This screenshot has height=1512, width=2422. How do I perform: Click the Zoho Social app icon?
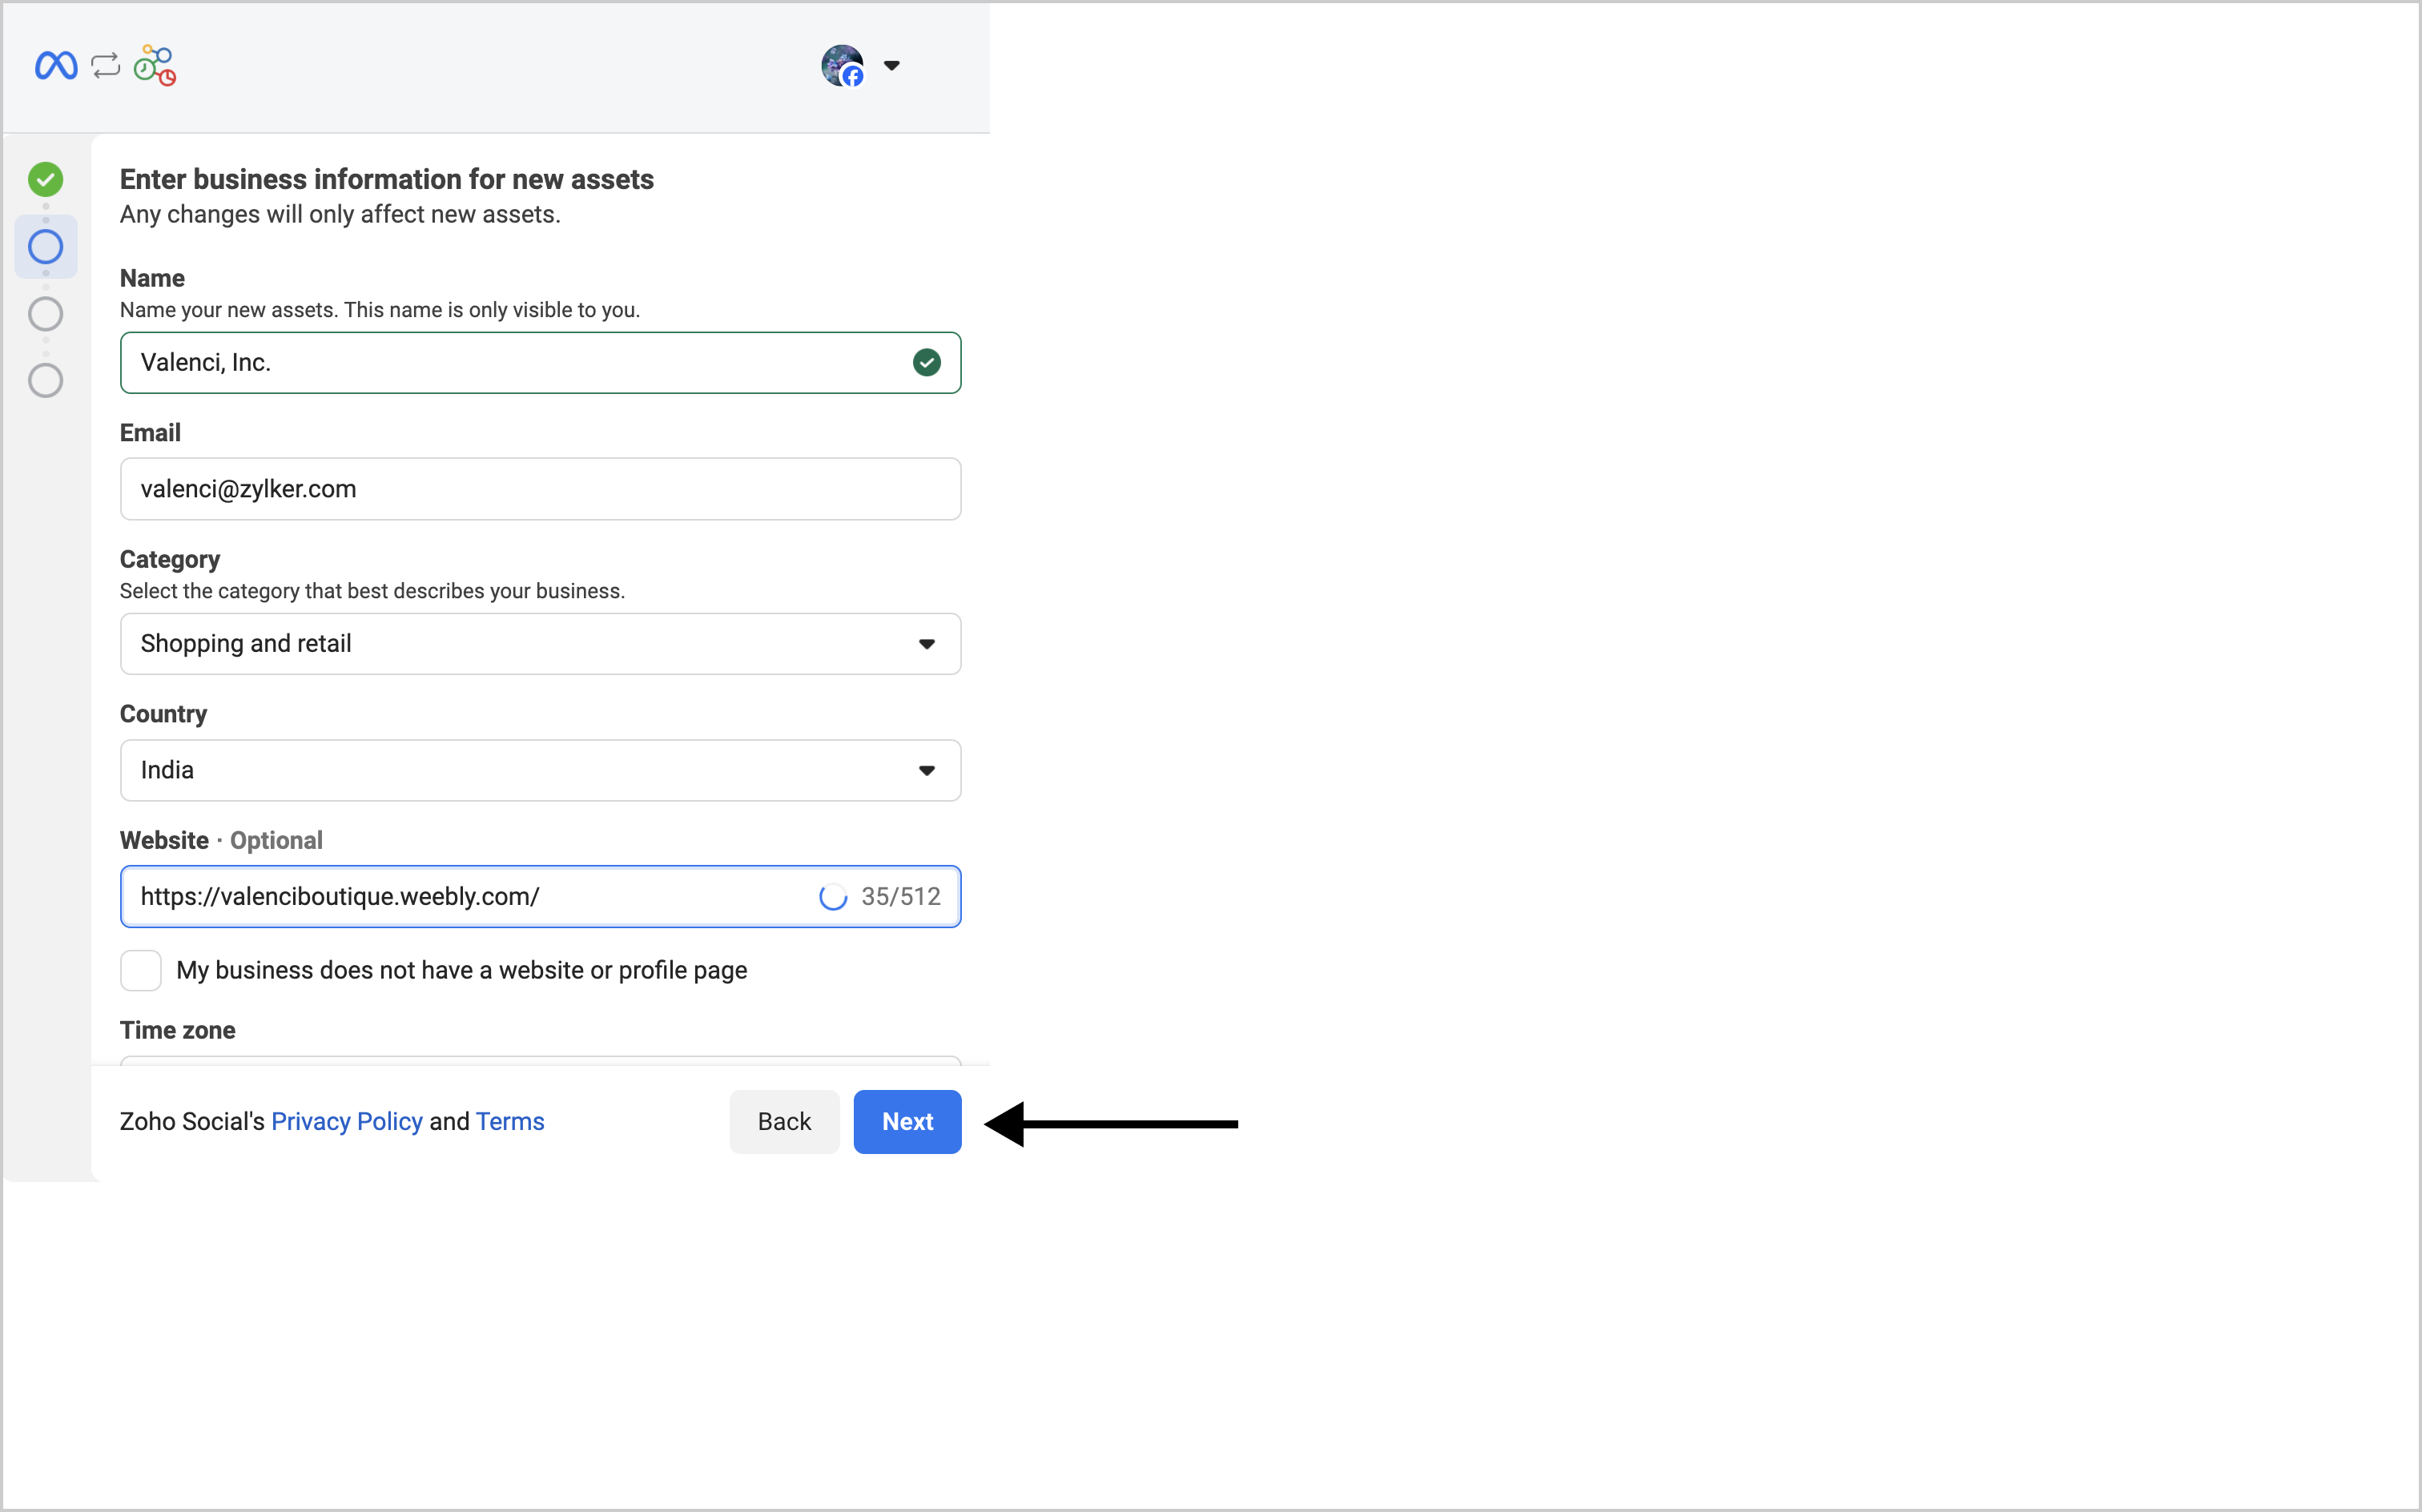(155, 66)
